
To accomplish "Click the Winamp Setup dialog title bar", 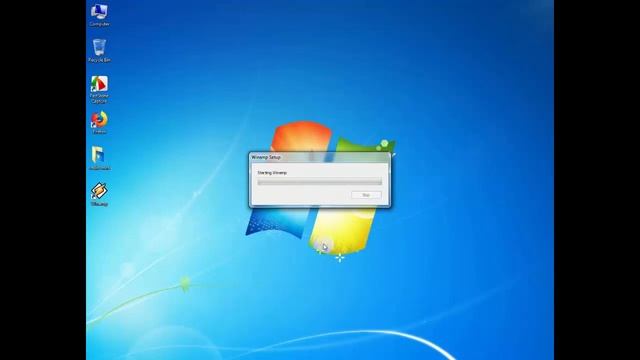I will pos(320,157).
